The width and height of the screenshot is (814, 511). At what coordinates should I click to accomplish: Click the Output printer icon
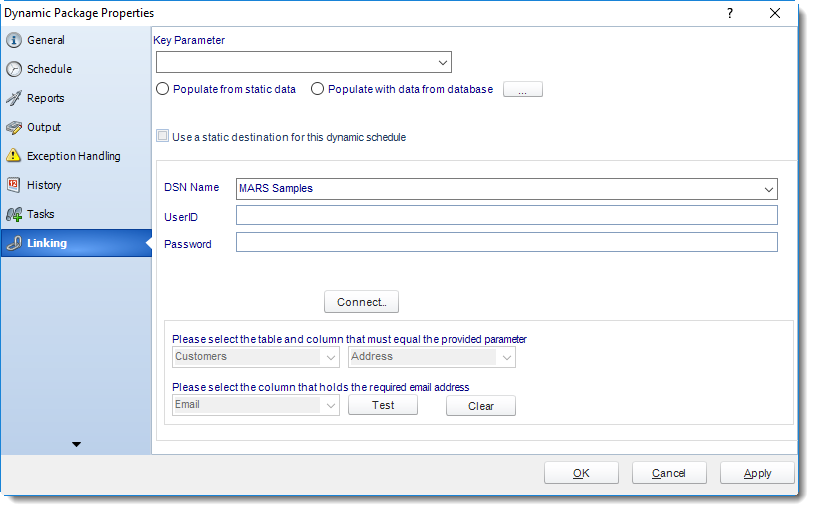[14, 127]
